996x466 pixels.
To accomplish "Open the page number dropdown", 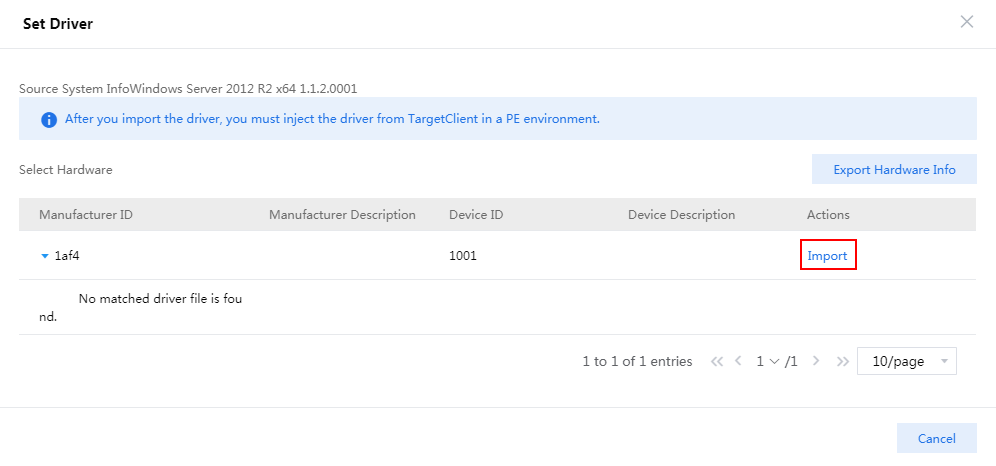I will 767,361.
